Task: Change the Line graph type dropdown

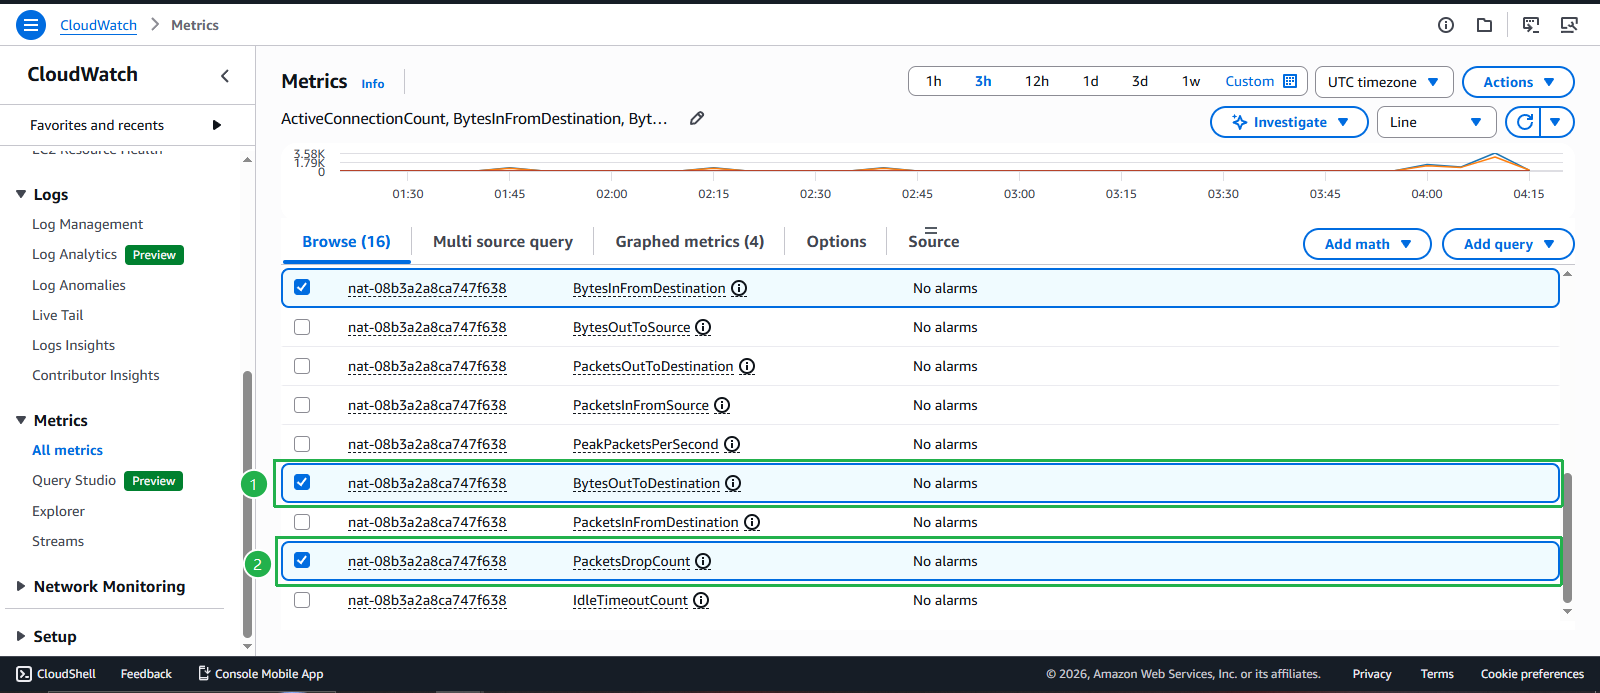Action: coord(1436,122)
